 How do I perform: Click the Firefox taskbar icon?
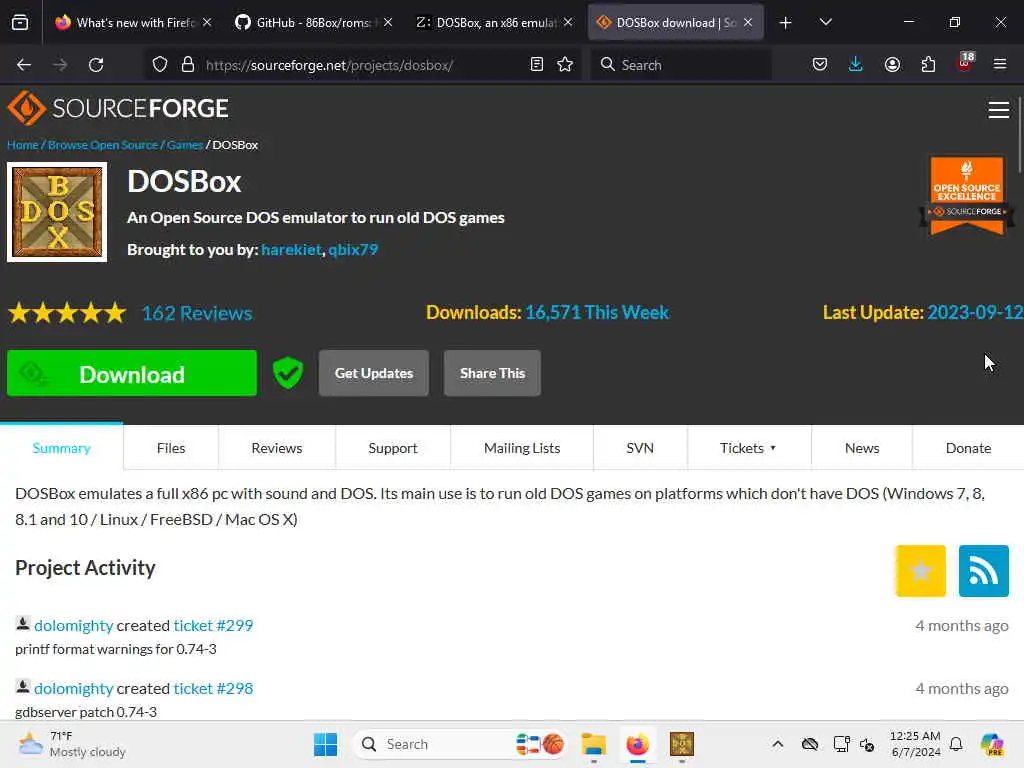click(637, 744)
